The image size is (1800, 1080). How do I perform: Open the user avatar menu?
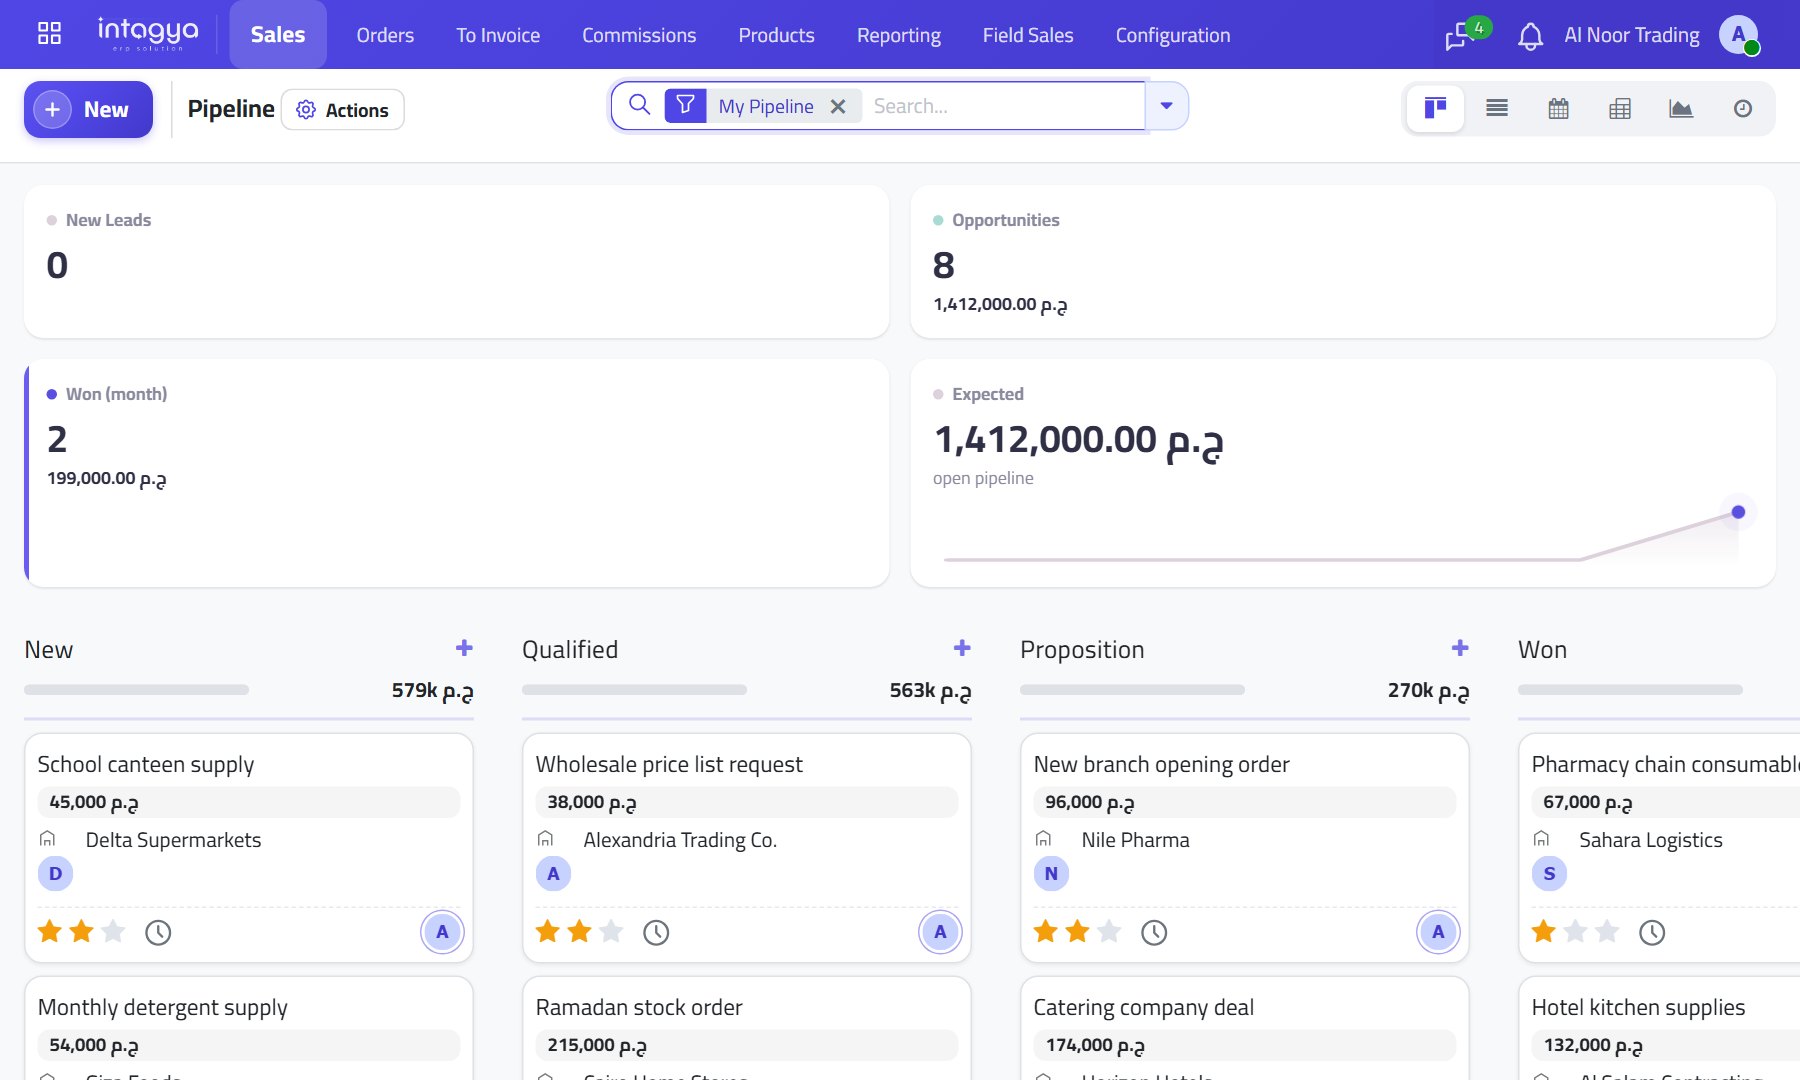[1739, 35]
